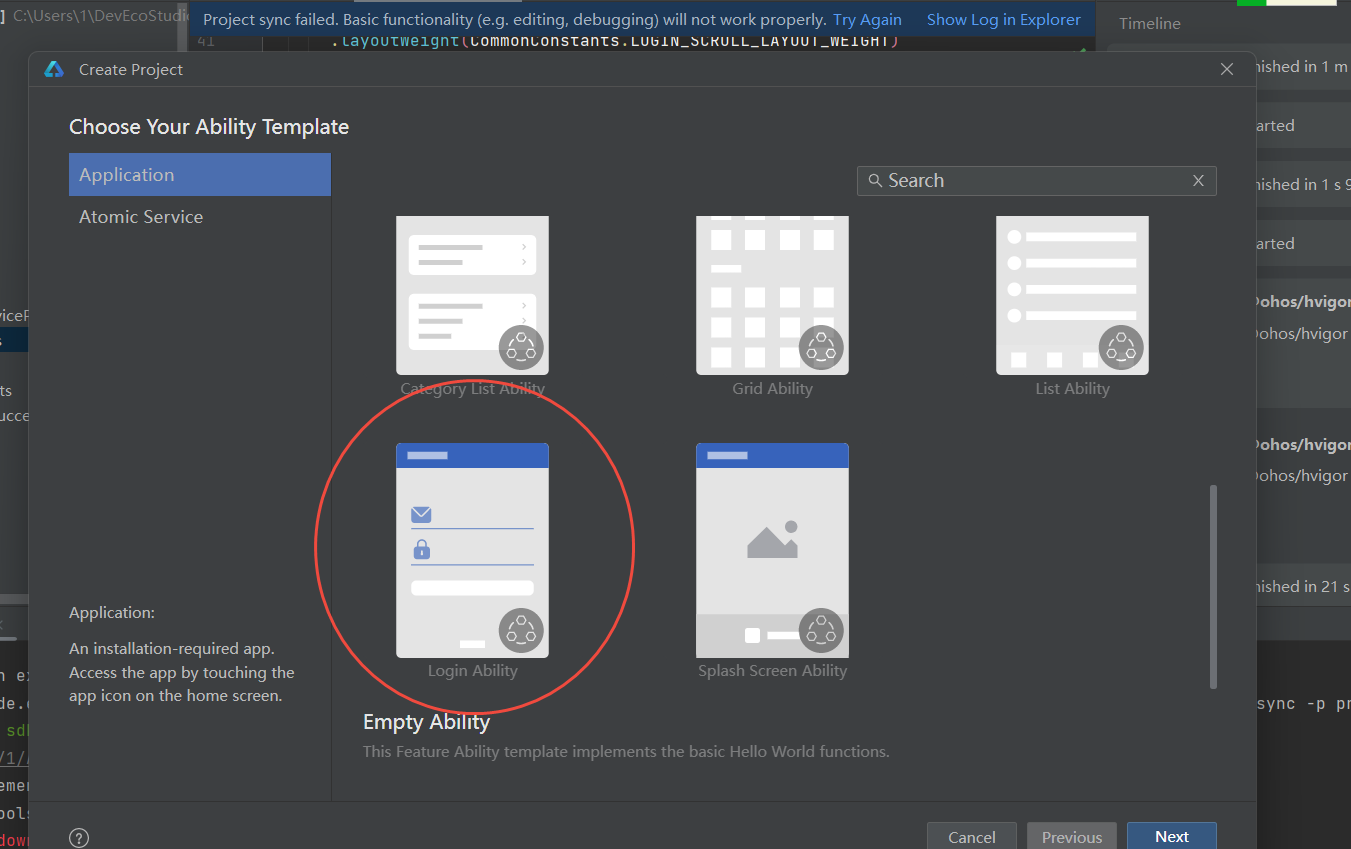
Task: Open help with the question mark icon
Action: coord(79,838)
